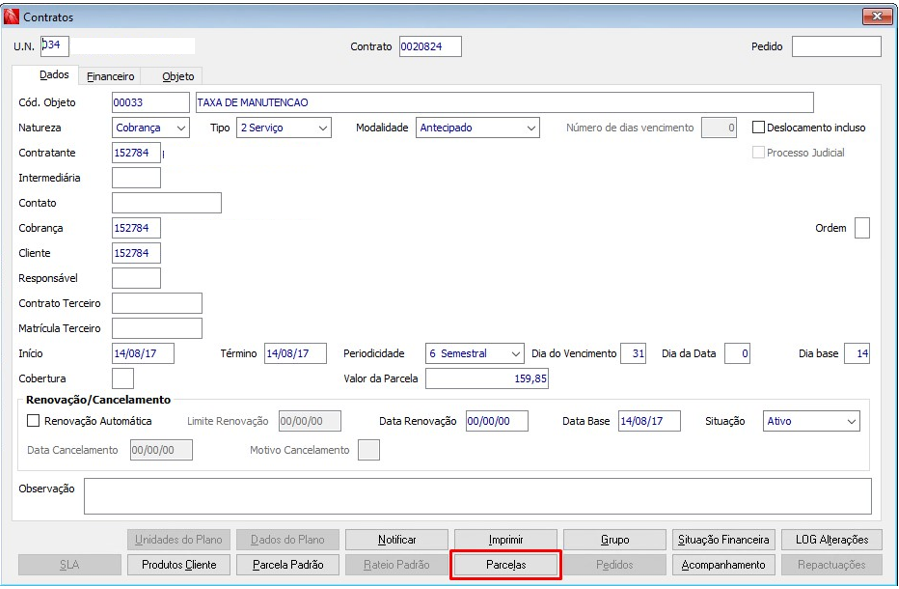Click the Intermediária field

136,178
